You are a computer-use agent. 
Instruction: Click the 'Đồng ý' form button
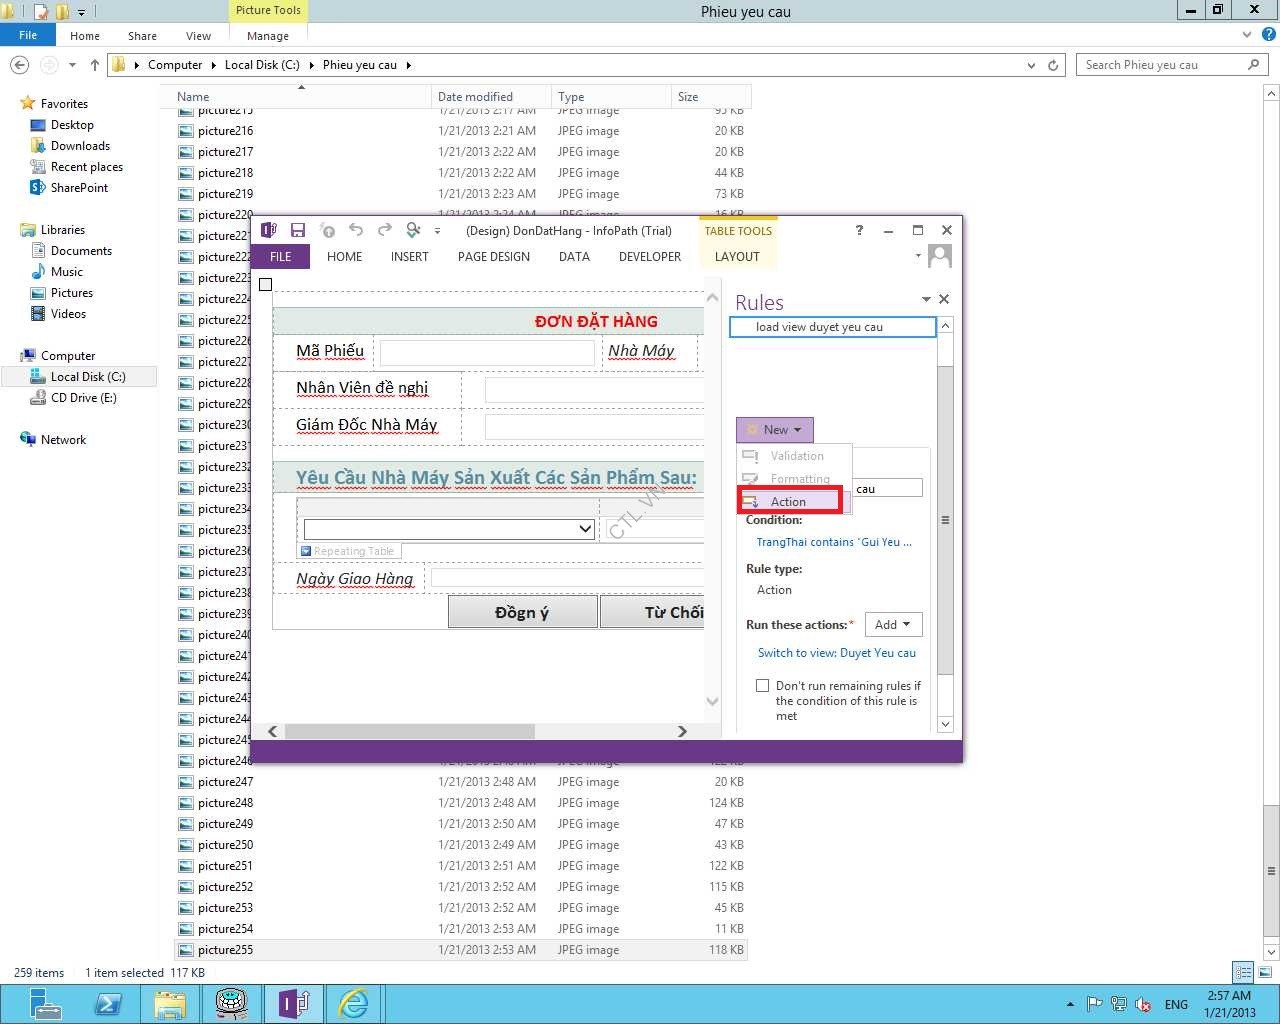tap(522, 612)
